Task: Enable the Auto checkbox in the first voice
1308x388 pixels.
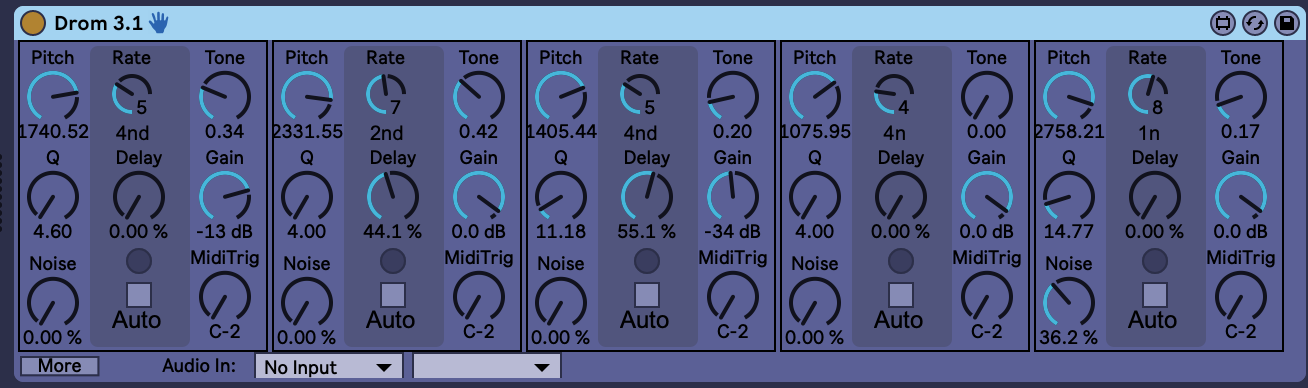Action: click(x=138, y=294)
